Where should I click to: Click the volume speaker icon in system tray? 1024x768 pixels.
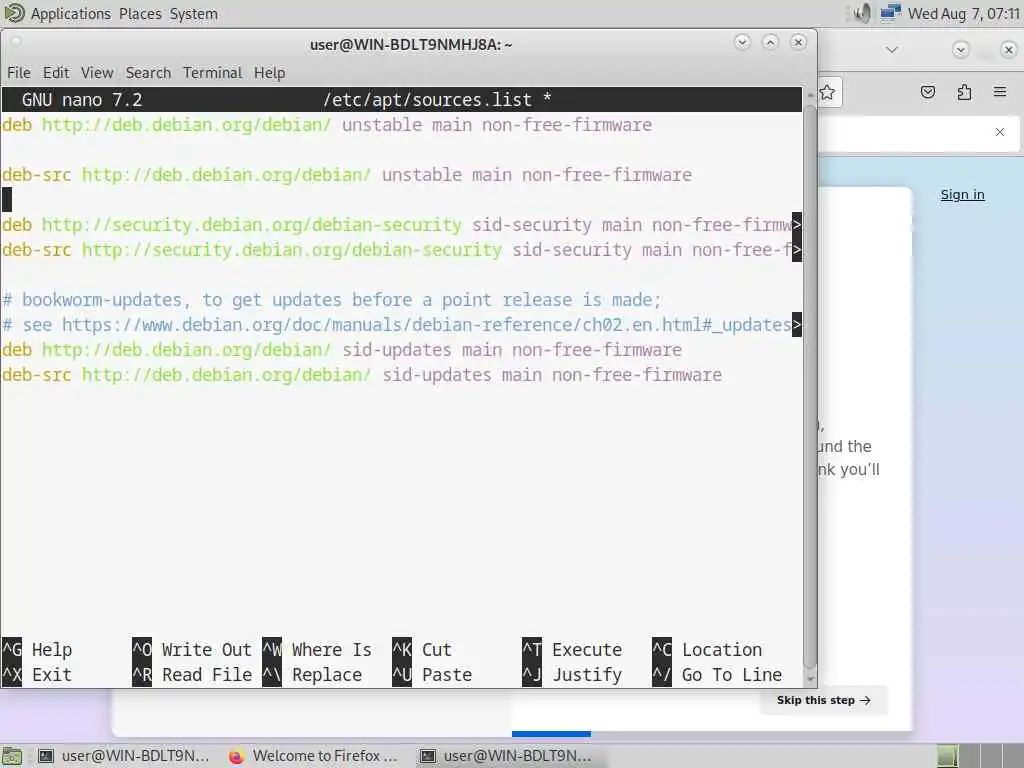coord(861,13)
